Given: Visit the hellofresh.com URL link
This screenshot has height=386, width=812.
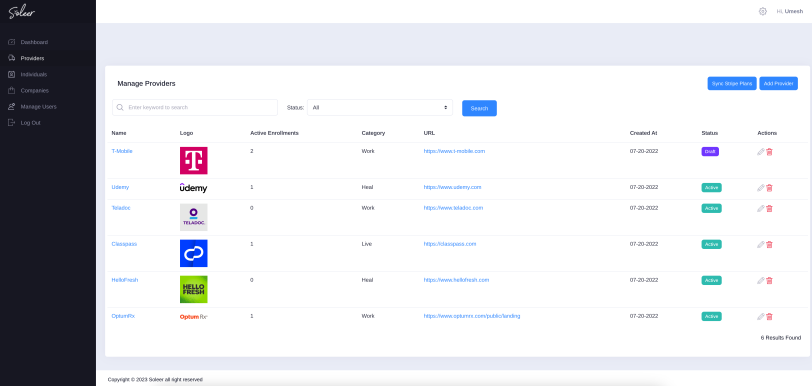Looking at the screenshot, I should coord(456,279).
